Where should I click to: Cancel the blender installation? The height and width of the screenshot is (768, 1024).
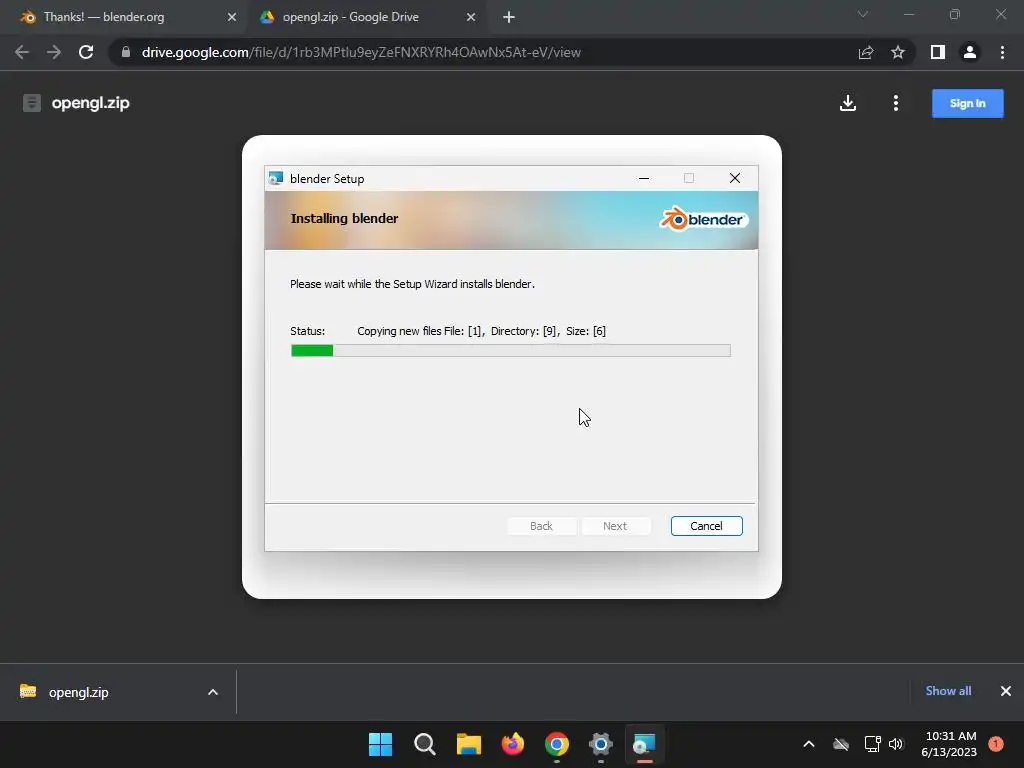(706, 526)
